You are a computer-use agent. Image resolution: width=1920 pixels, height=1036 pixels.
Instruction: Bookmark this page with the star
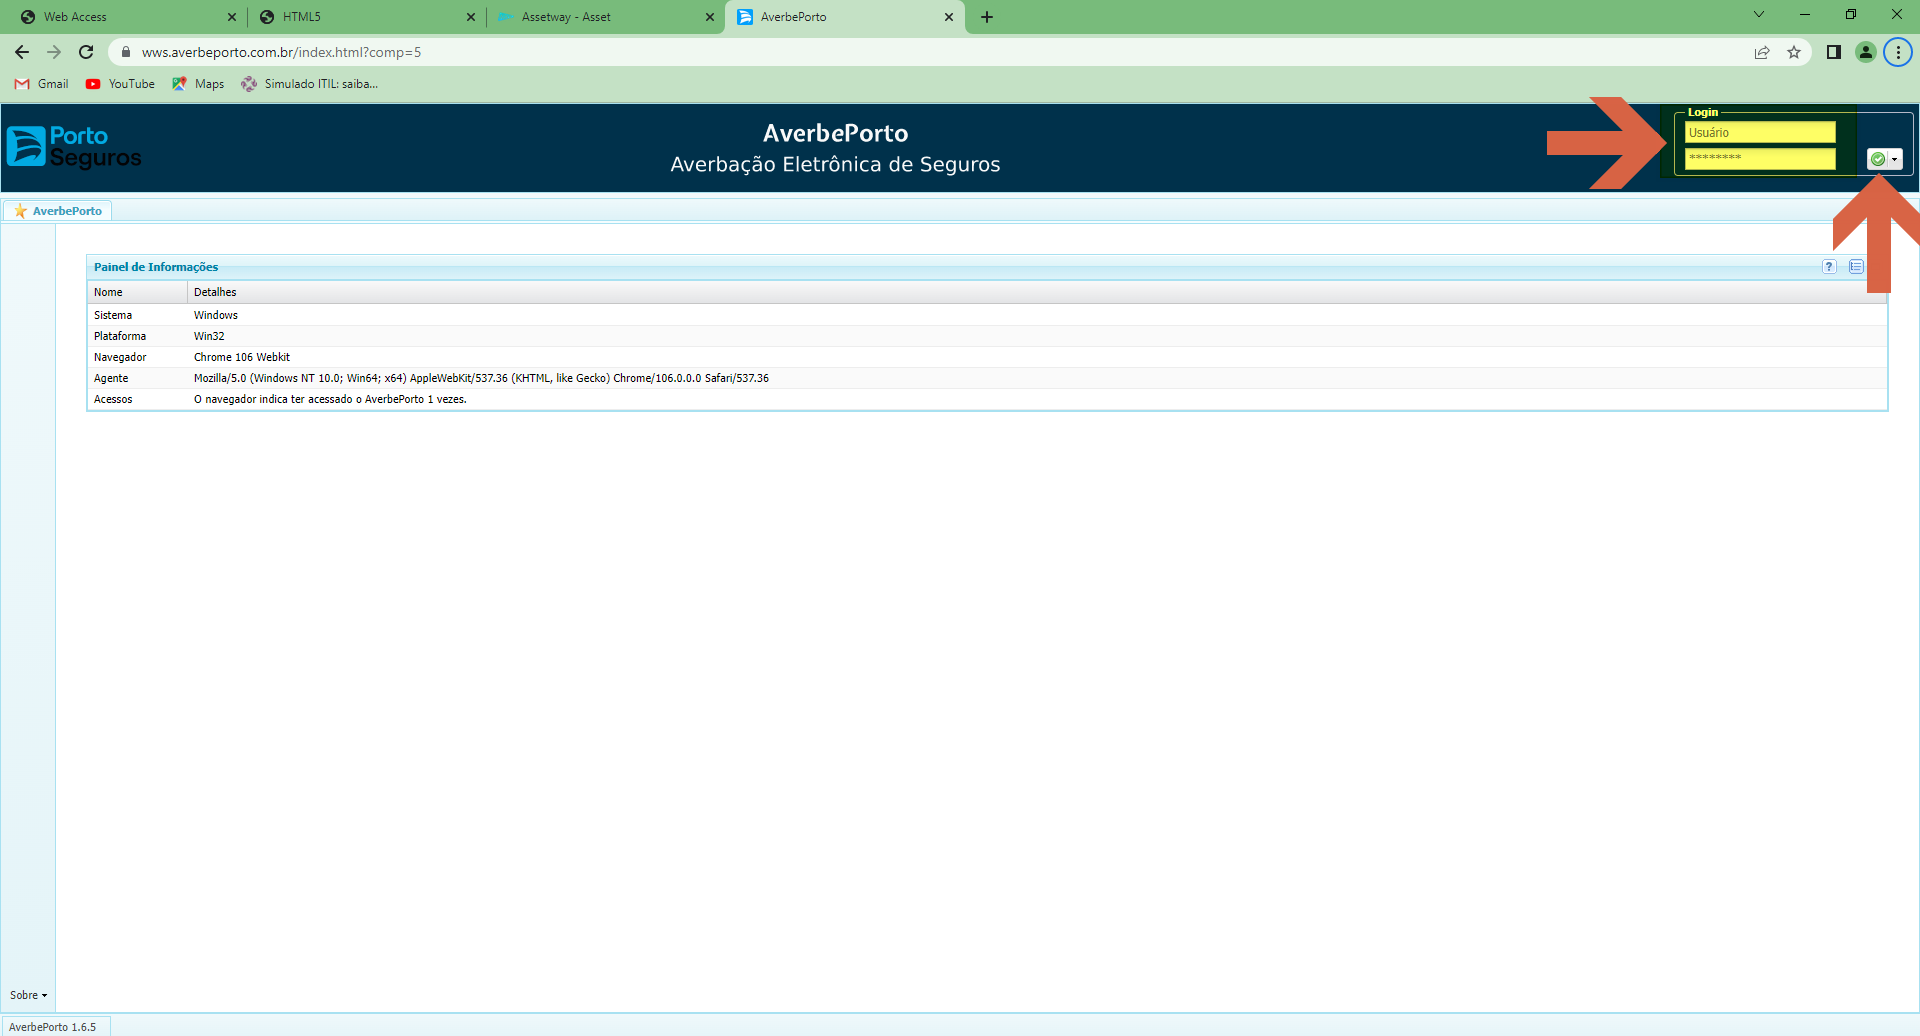[x=1794, y=52]
